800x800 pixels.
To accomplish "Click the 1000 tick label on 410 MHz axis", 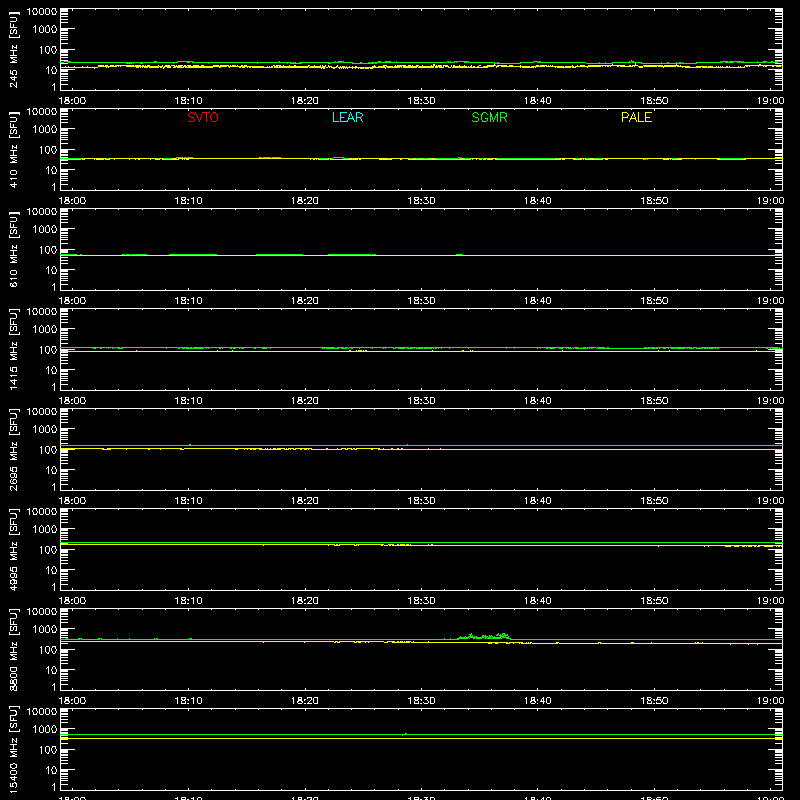I will coord(45,130).
